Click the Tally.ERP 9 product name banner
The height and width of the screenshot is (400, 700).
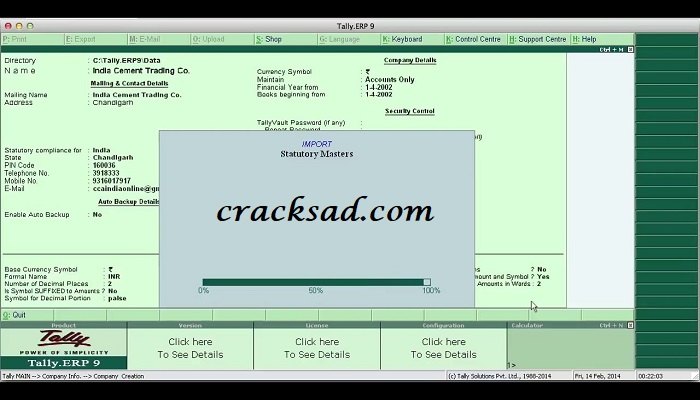[x=64, y=363]
